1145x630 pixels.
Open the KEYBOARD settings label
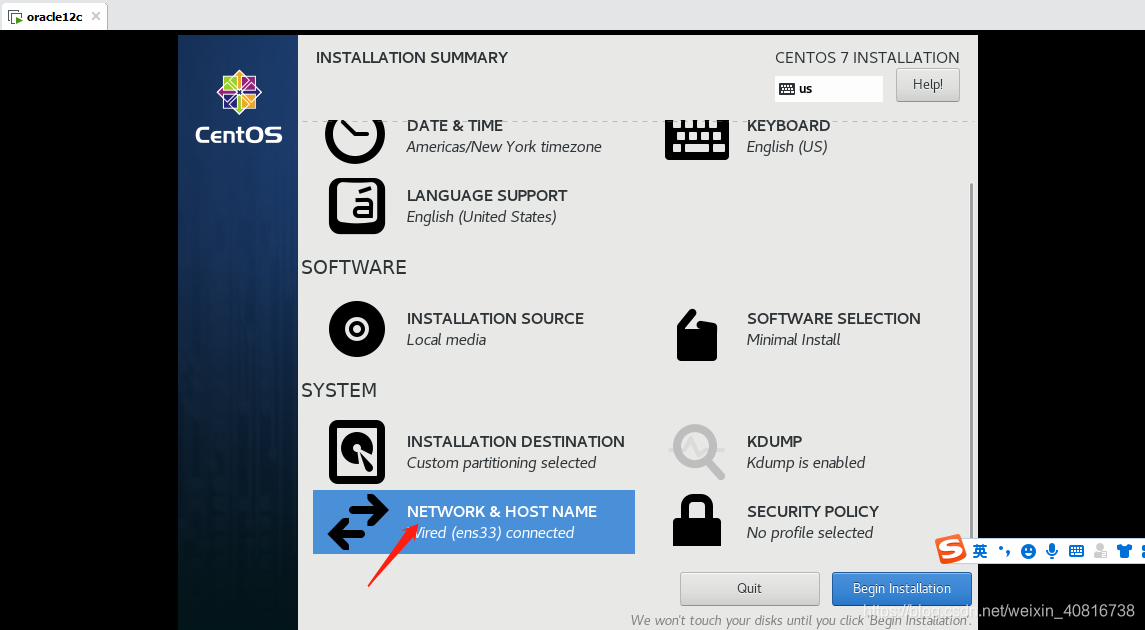[x=789, y=126]
